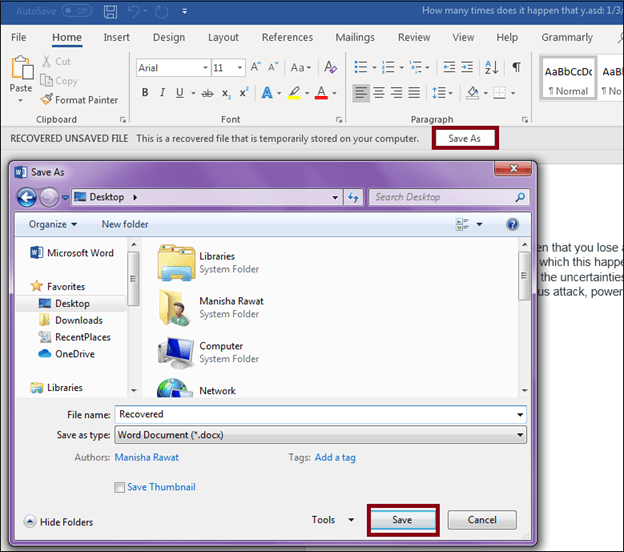Open the File tab
This screenshot has height=552, width=624.
coord(19,37)
